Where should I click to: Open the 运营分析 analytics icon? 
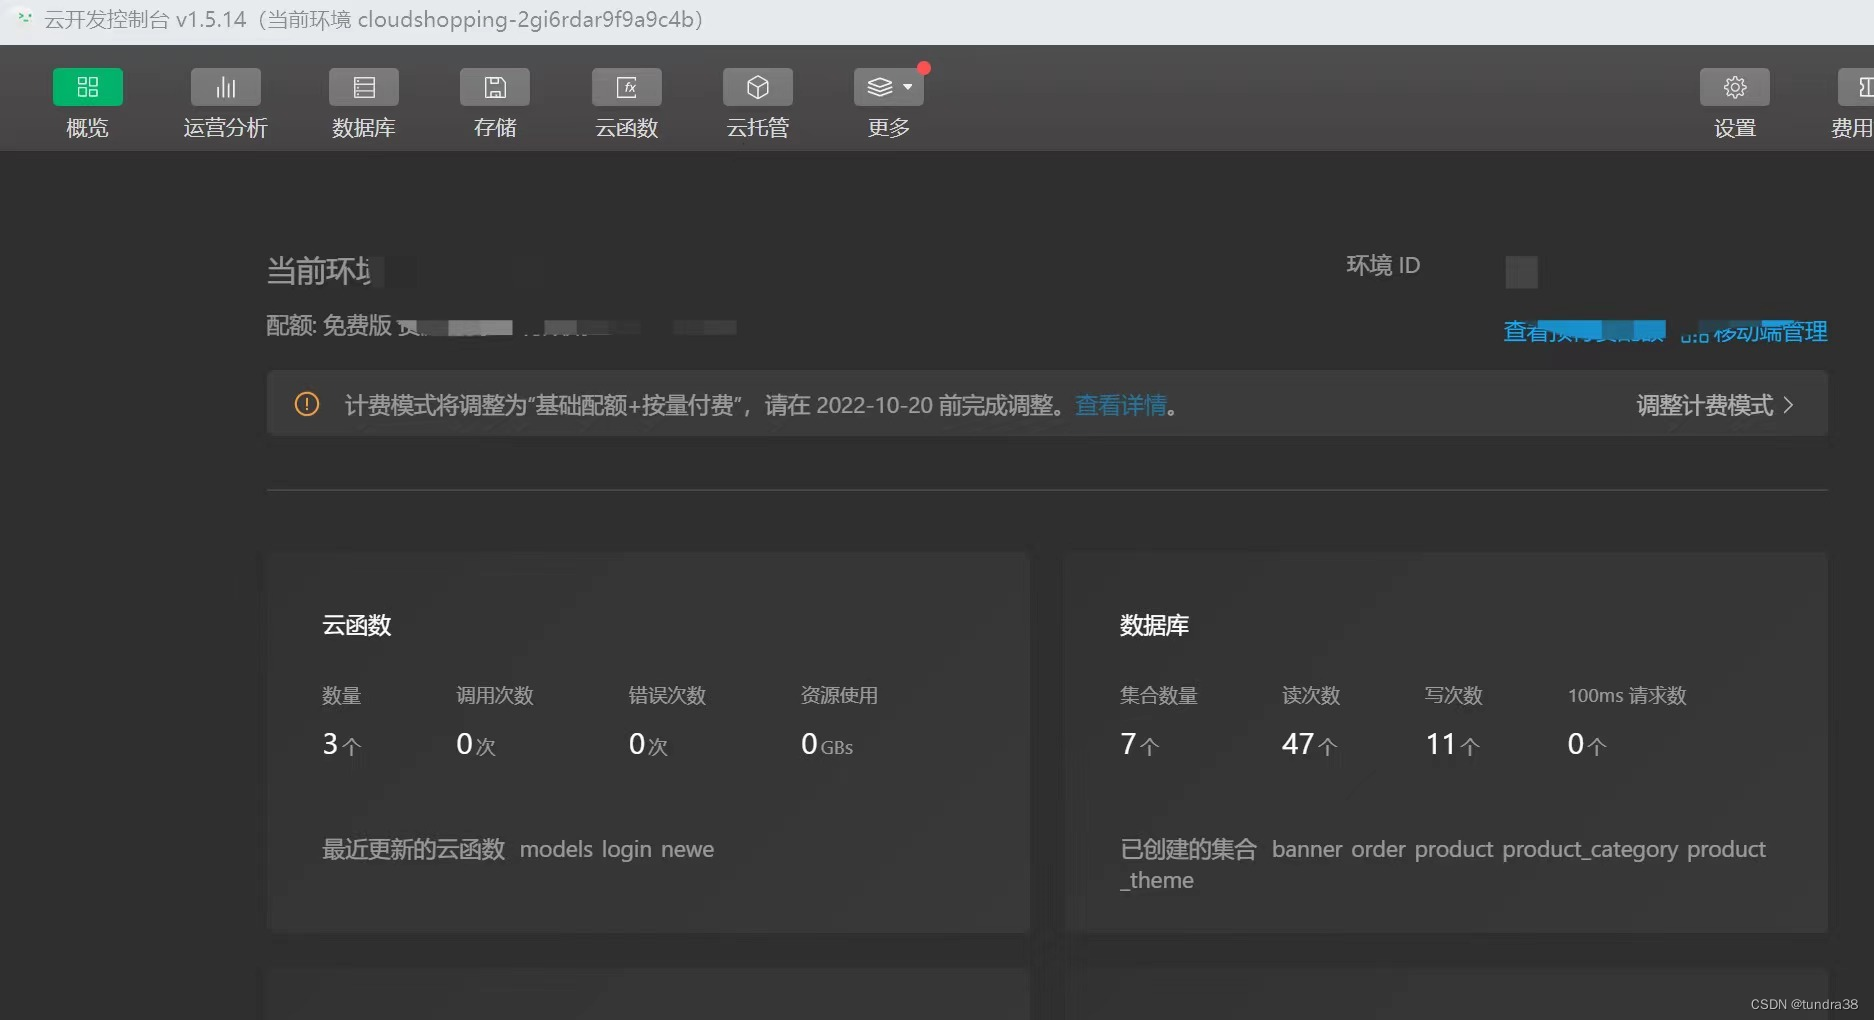click(226, 87)
